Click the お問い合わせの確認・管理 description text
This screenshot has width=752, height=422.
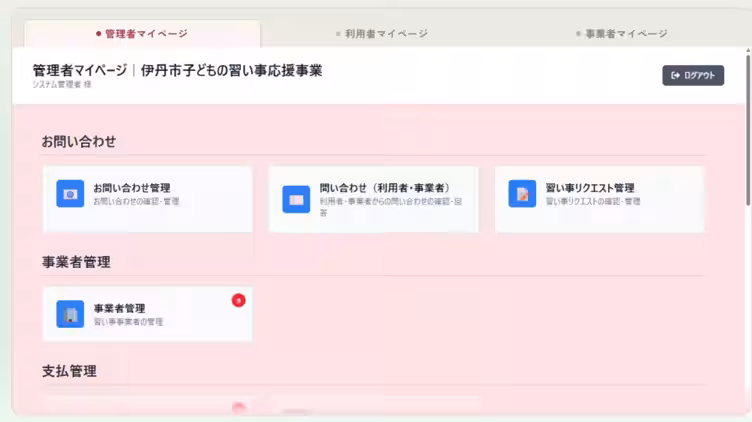pyautogui.click(x=136, y=201)
